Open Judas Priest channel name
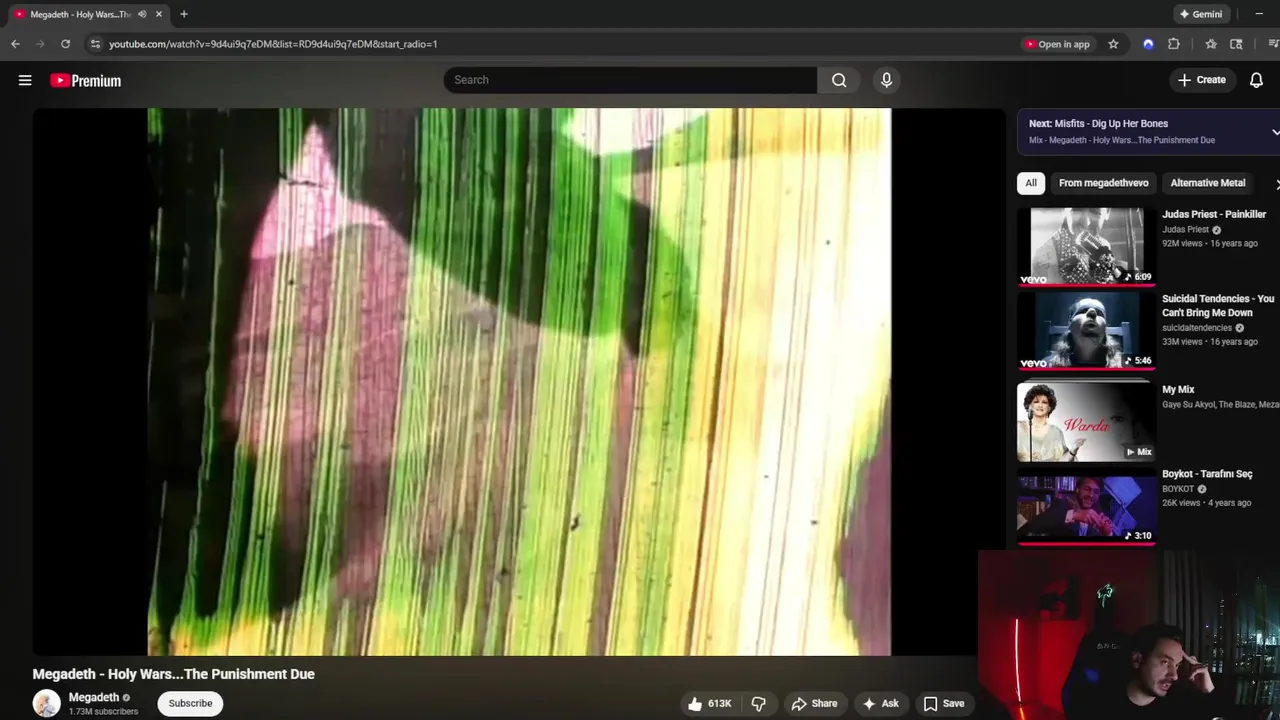Screen dimensions: 1280x720 1185,230
